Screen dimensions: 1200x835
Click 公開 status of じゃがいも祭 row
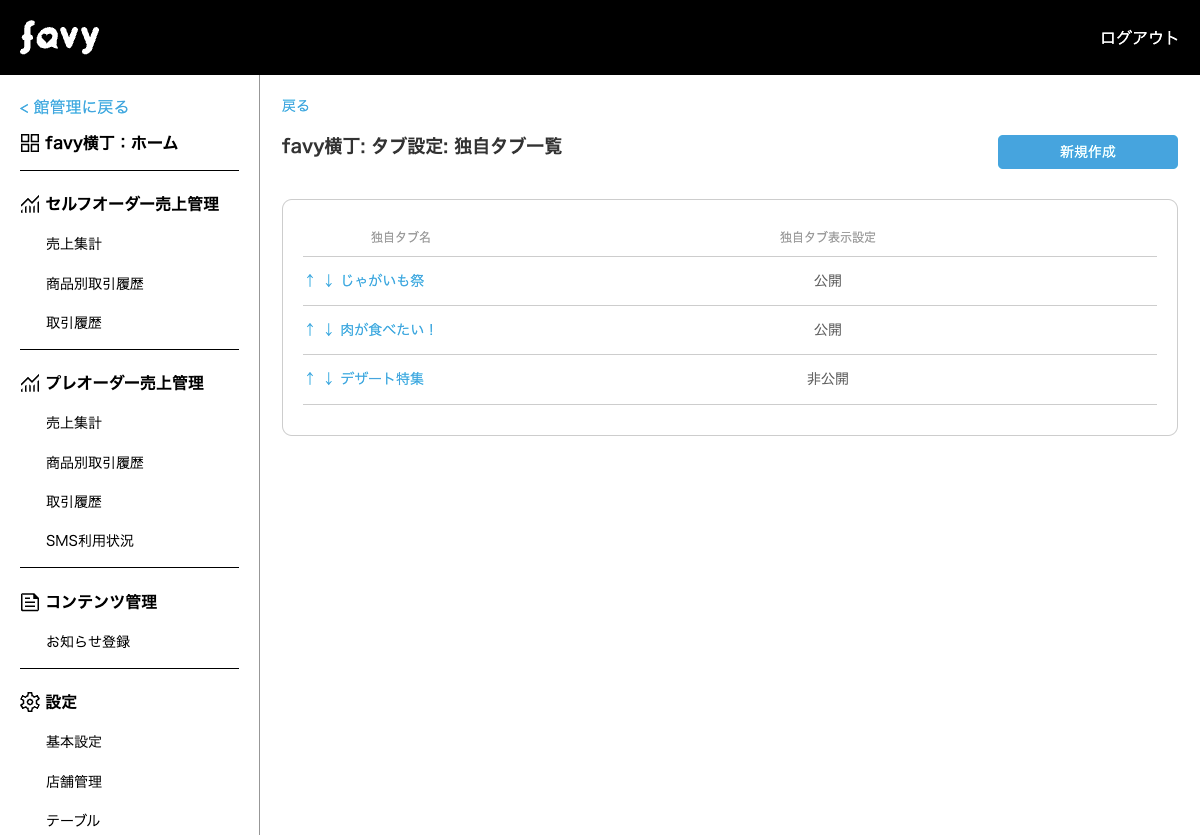(x=828, y=281)
